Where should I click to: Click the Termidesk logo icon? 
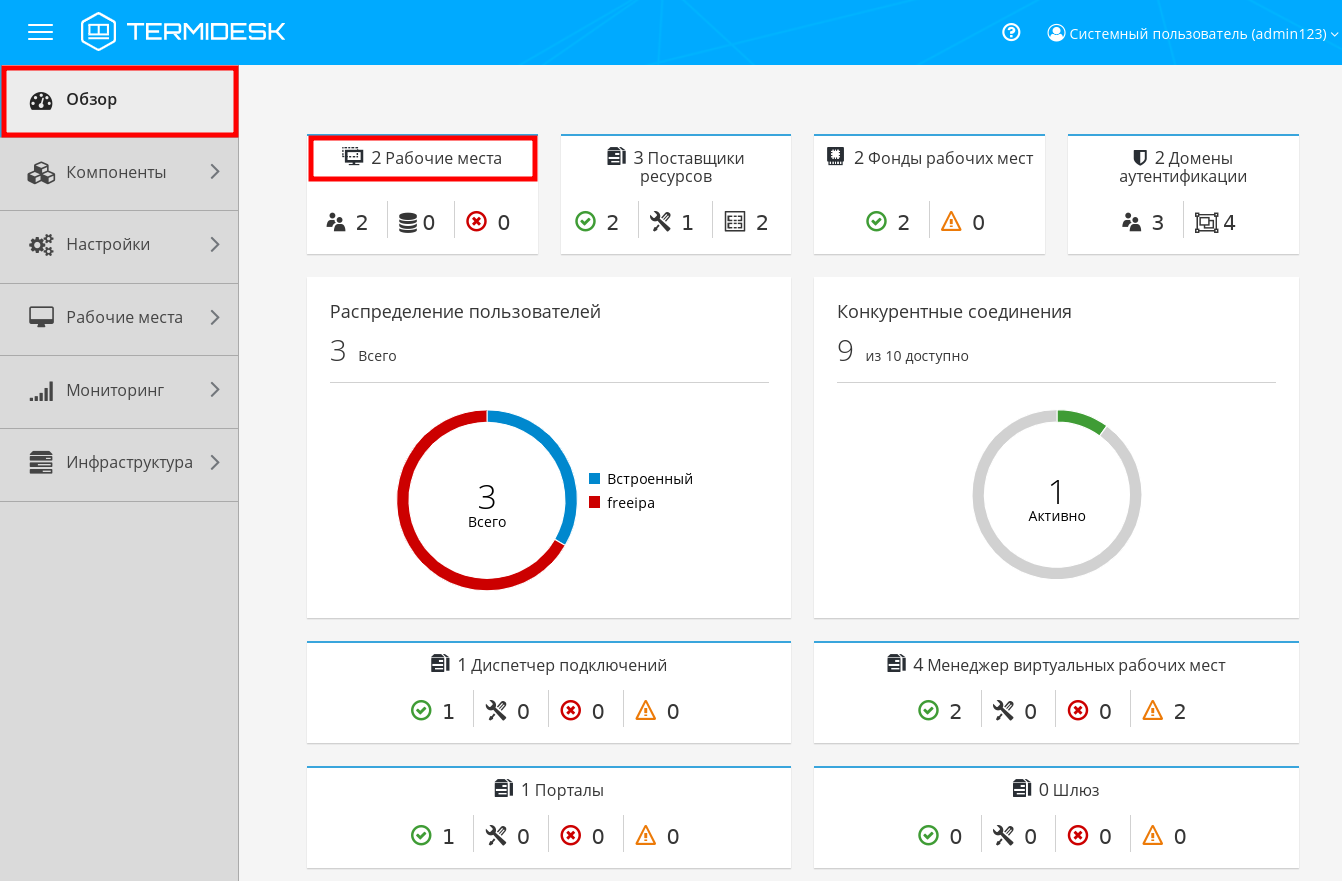coord(98,32)
